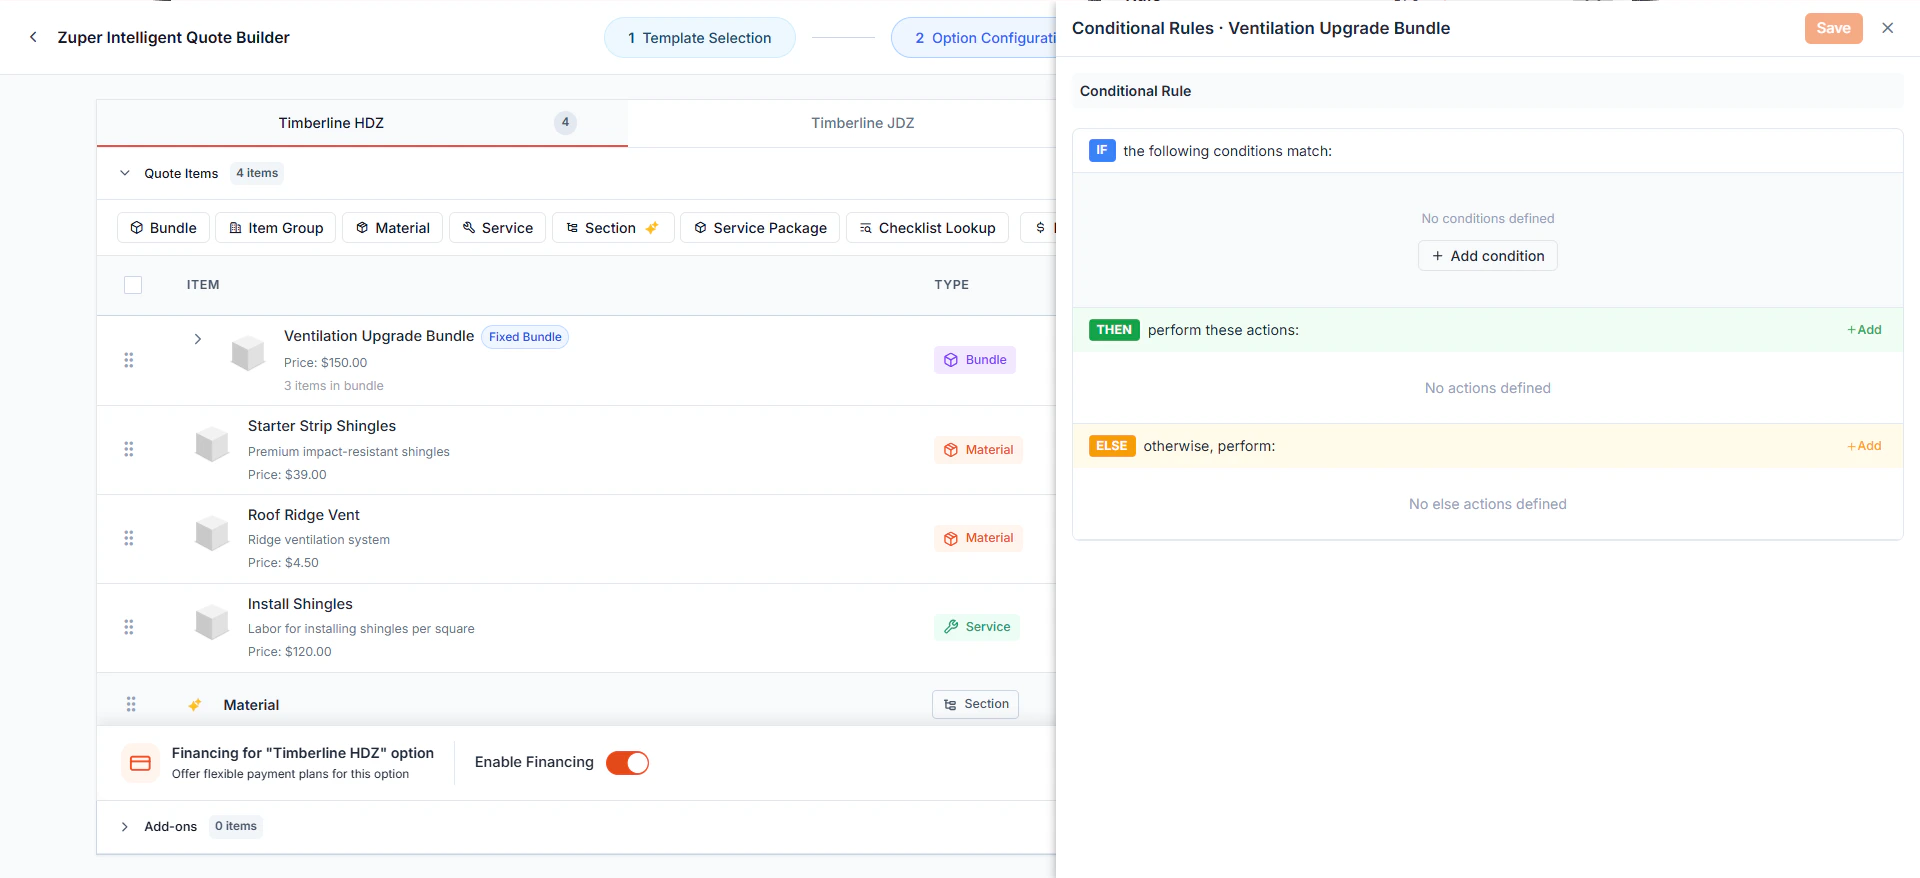Switch to the Timberline HDZ tab
The image size is (1920, 878).
pos(362,123)
